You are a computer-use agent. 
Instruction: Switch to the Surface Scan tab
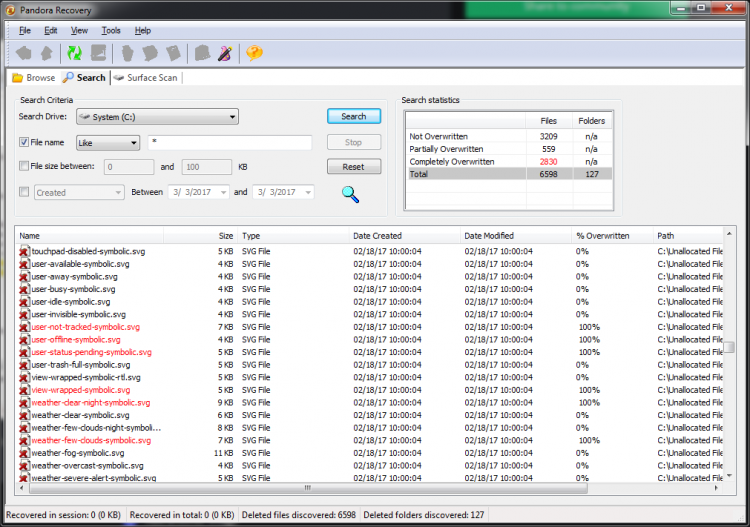pyautogui.click(x=146, y=77)
